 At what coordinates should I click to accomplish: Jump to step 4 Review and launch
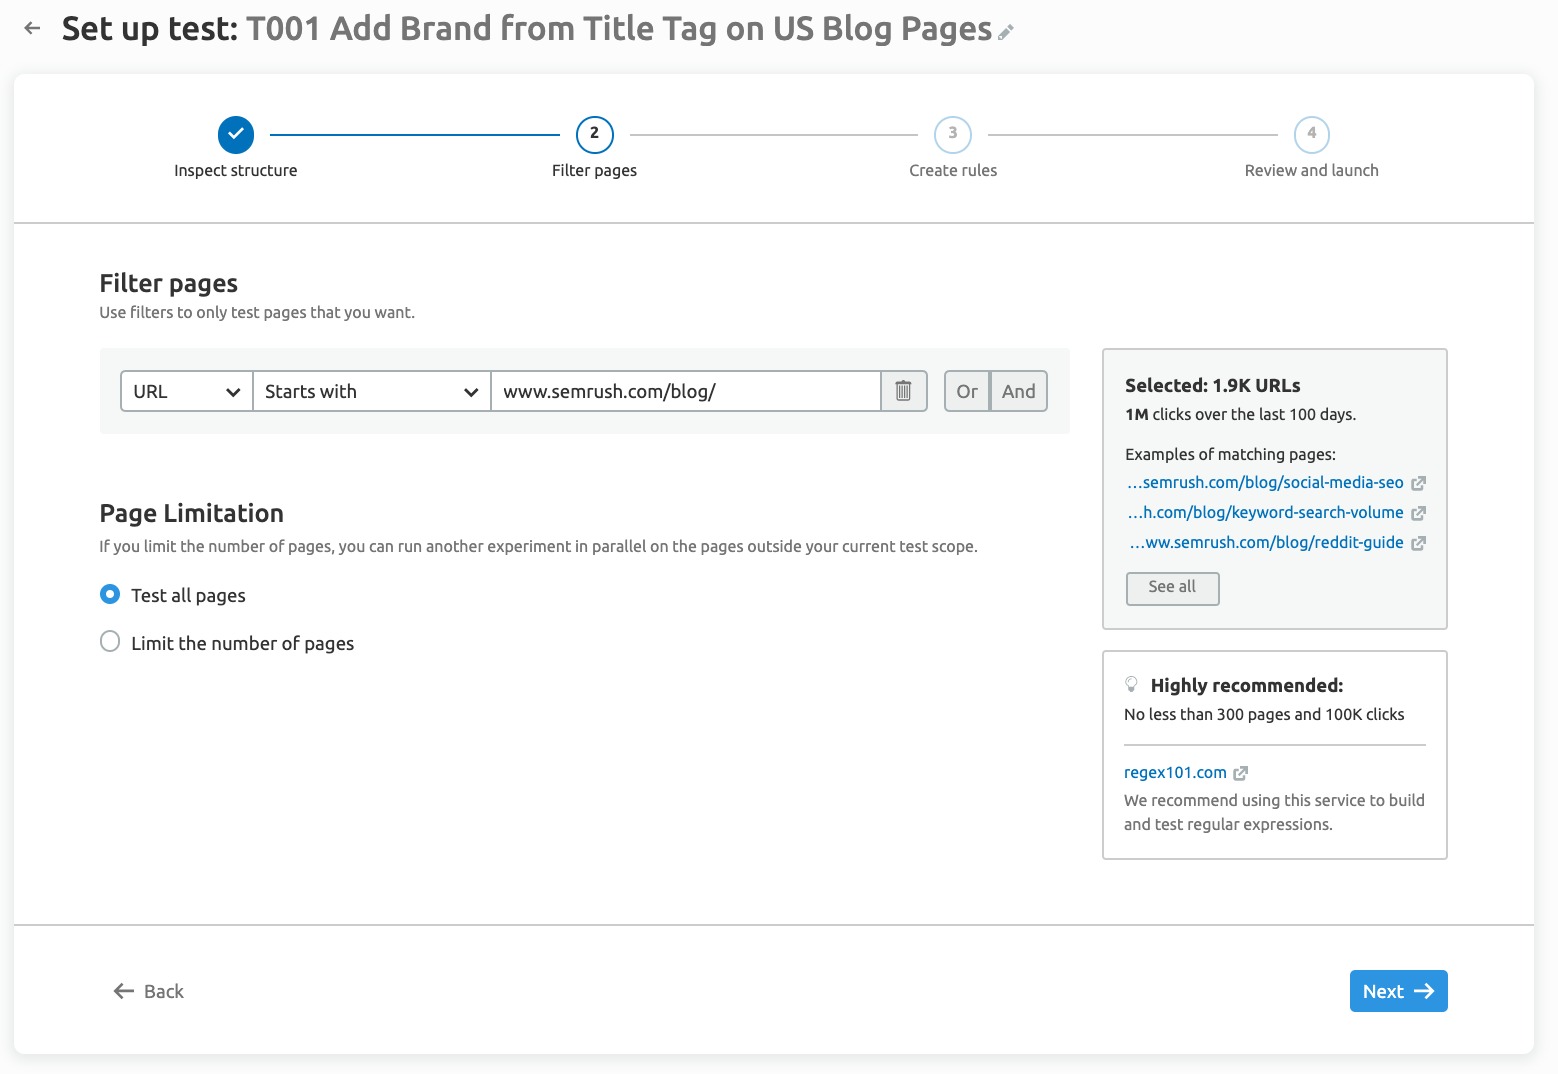click(1311, 134)
